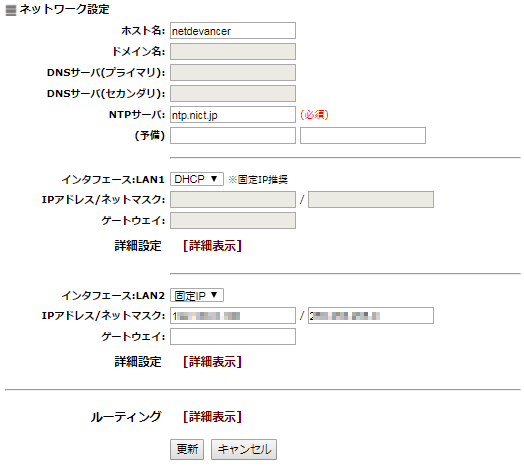Open the LAN2 固定IP interface dropdown

pyautogui.click(x=196, y=295)
